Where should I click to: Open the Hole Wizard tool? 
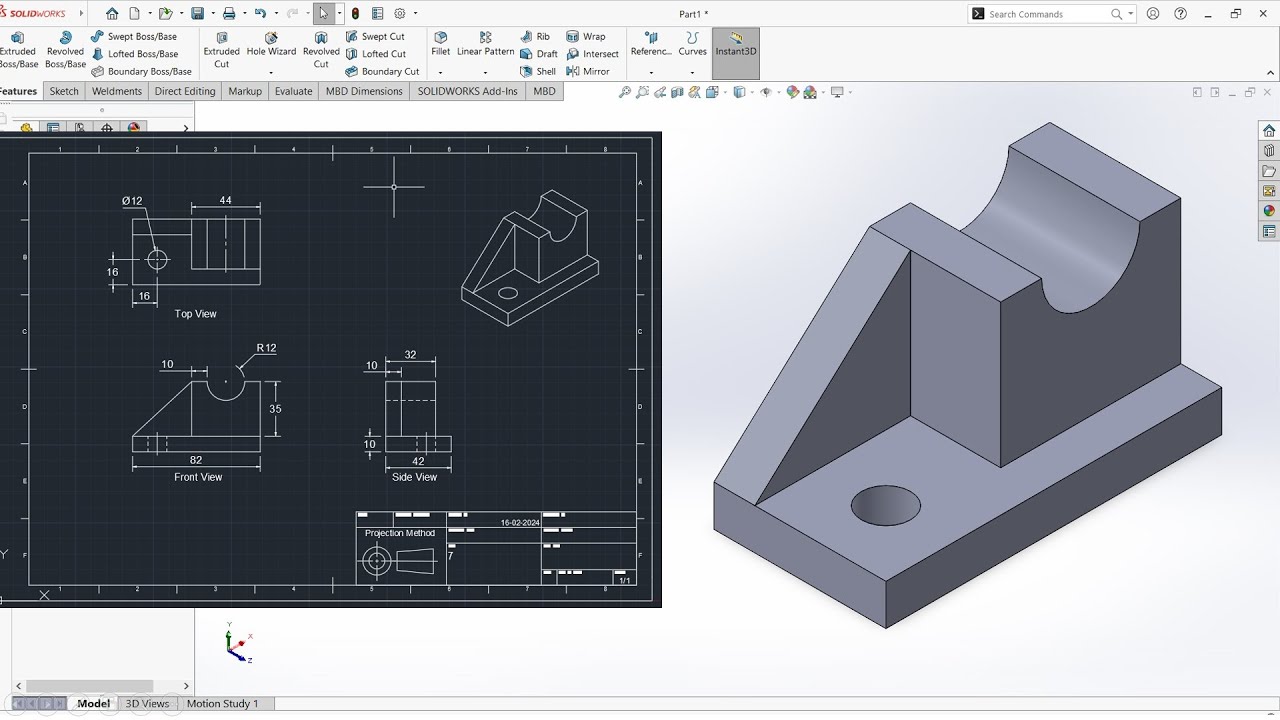271,45
